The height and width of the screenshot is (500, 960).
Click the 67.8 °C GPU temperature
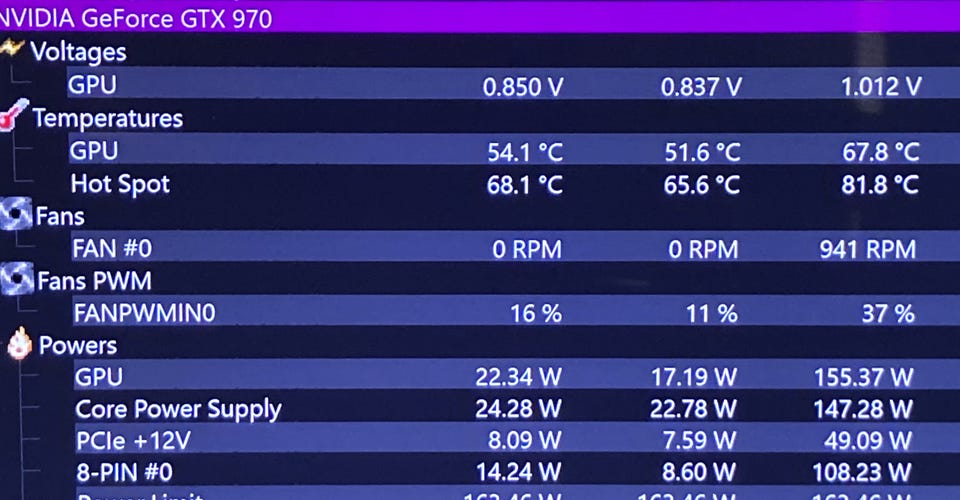pyautogui.click(x=881, y=151)
